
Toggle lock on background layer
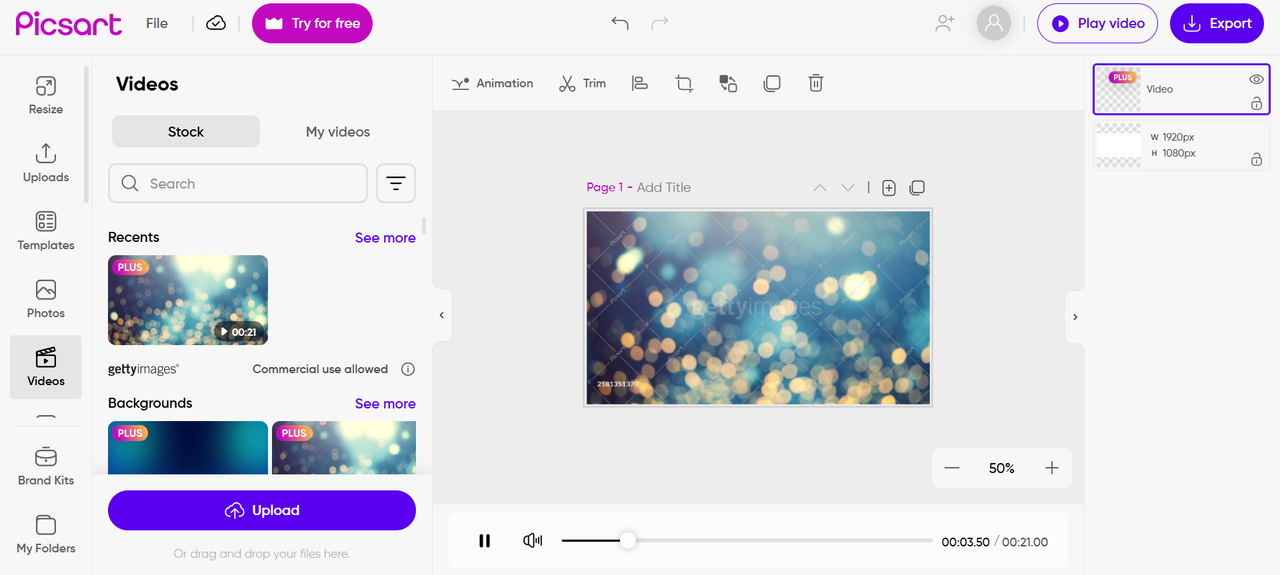click(x=1256, y=159)
